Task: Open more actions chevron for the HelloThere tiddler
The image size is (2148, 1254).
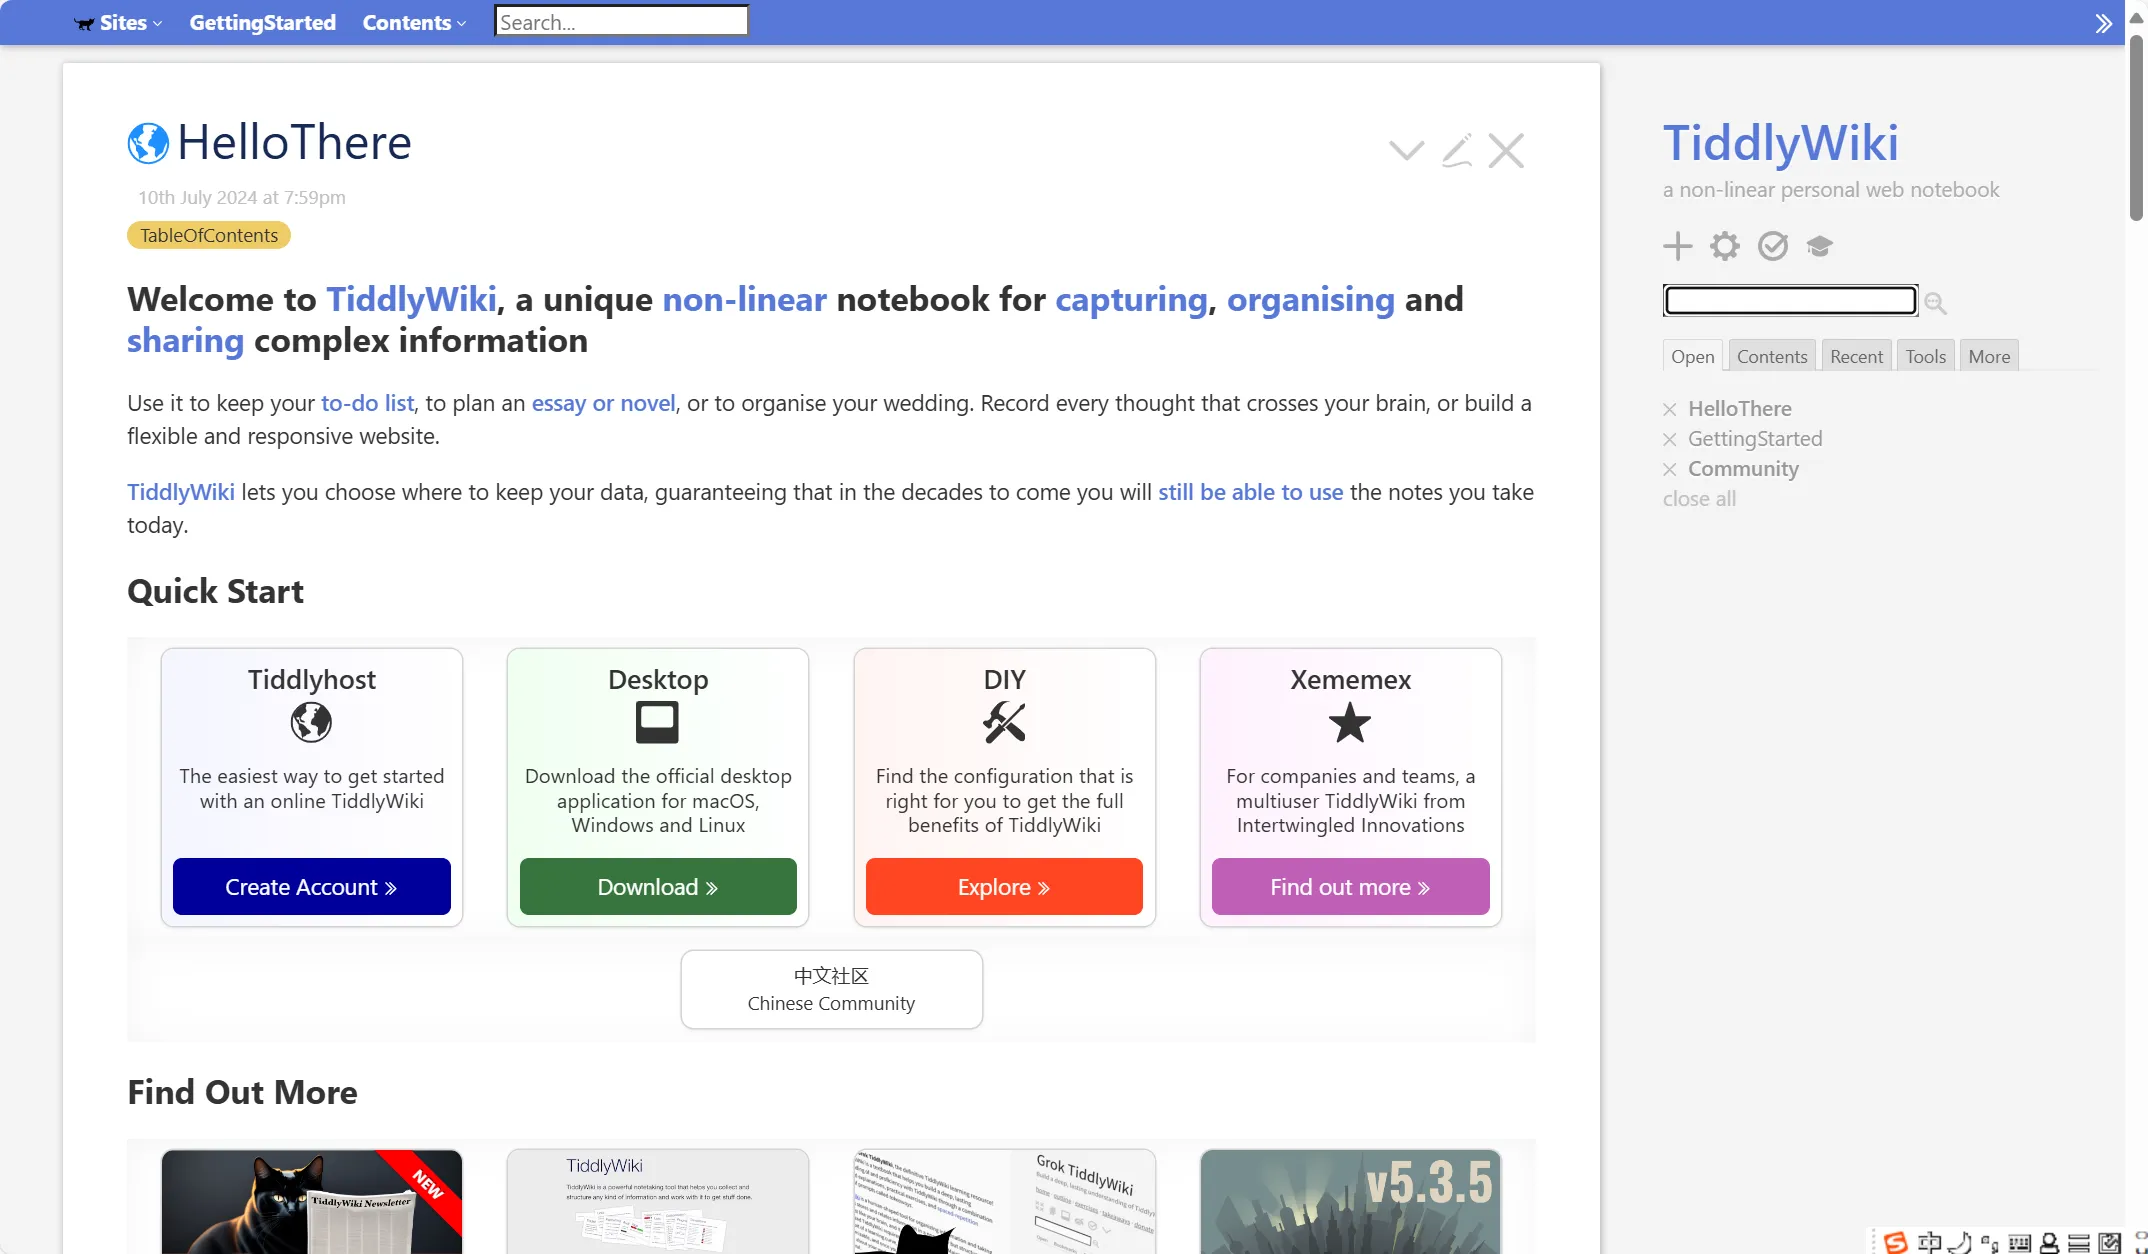Action: (x=1407, y=151)
